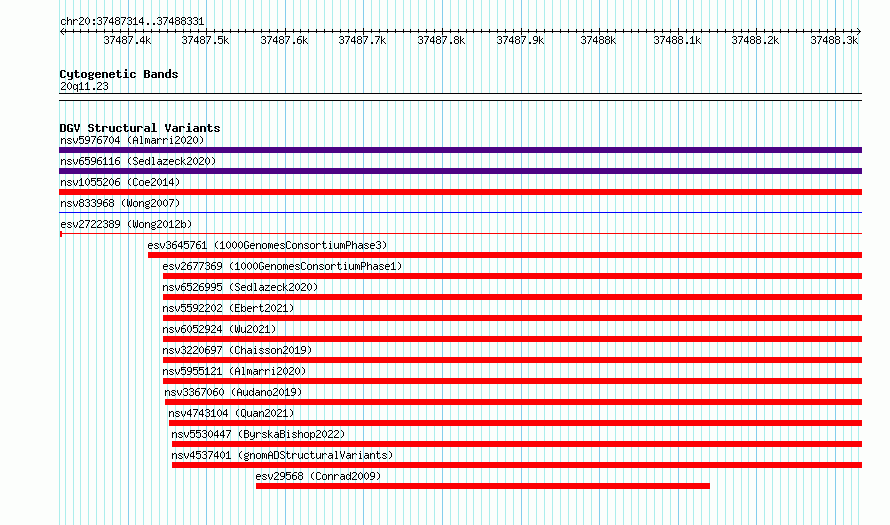Click the 37487.7k ruler tick label
The width and height of the screenshot is (890, 525).
pos(362,40)
